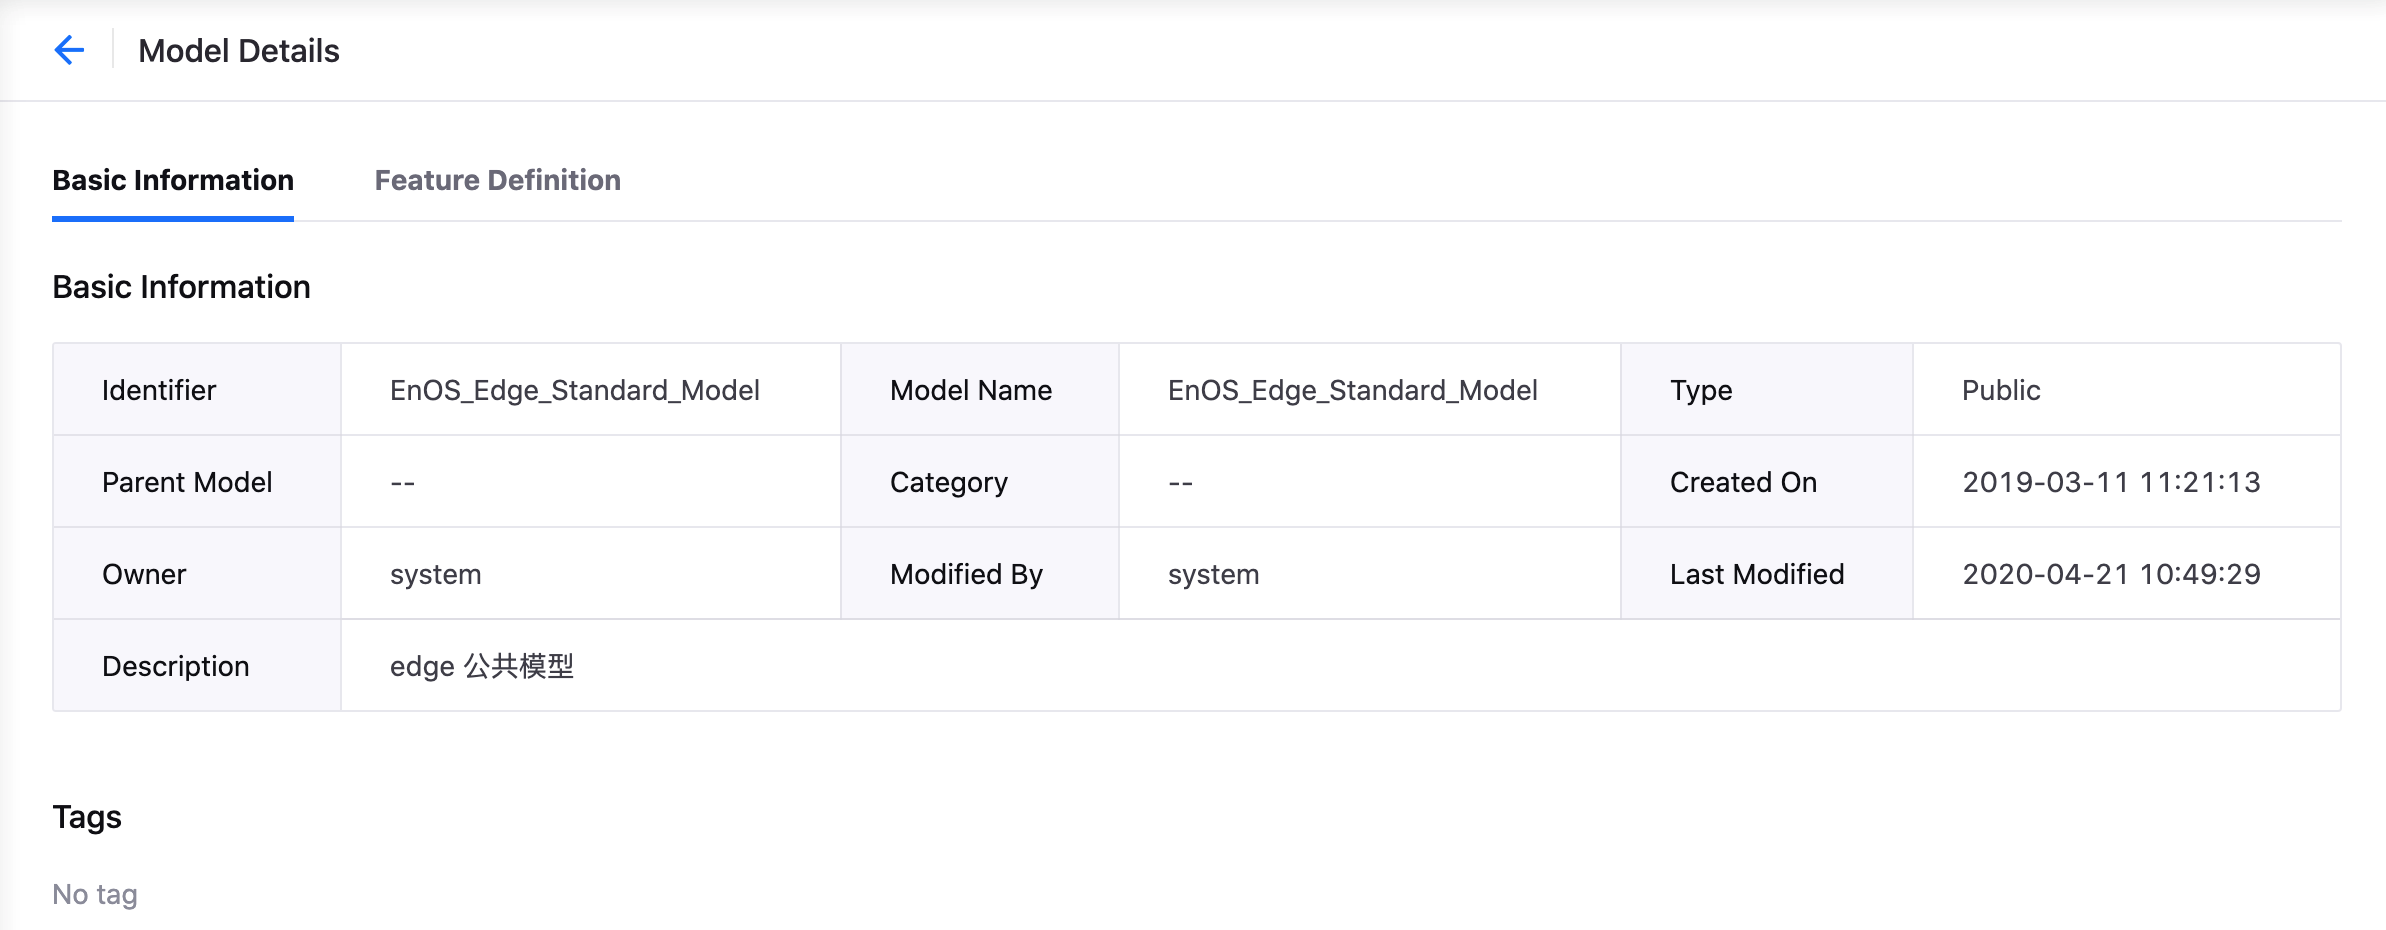Click the Parent Model empty value dashes
The image size is (2386, 930).
point(402,483)
